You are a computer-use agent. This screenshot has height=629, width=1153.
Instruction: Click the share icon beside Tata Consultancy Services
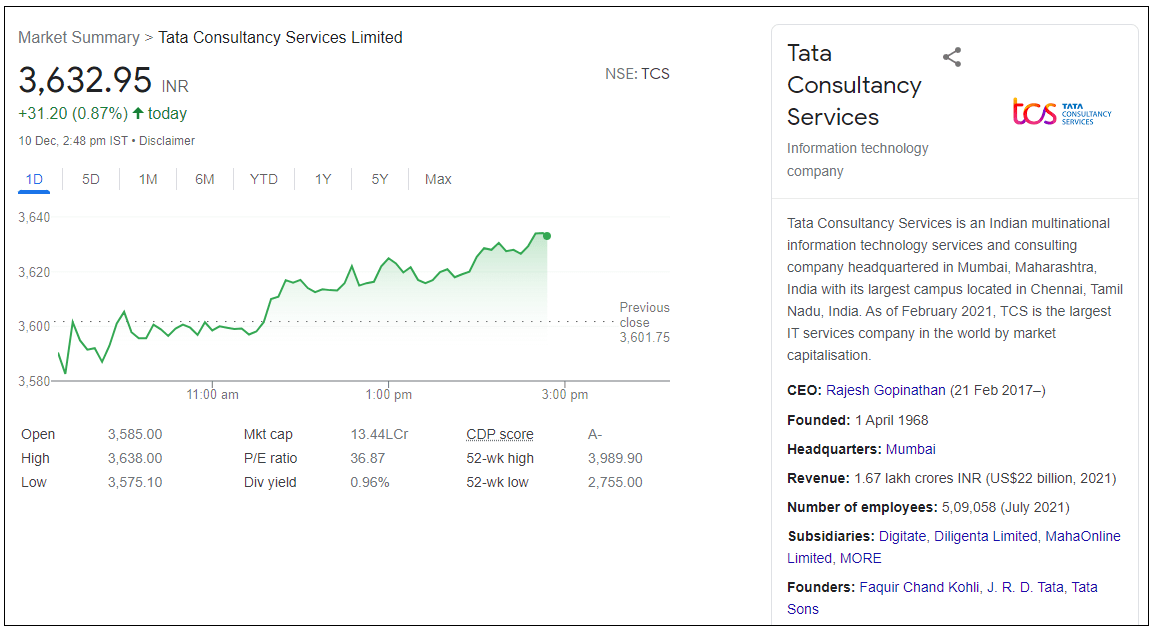952,57
